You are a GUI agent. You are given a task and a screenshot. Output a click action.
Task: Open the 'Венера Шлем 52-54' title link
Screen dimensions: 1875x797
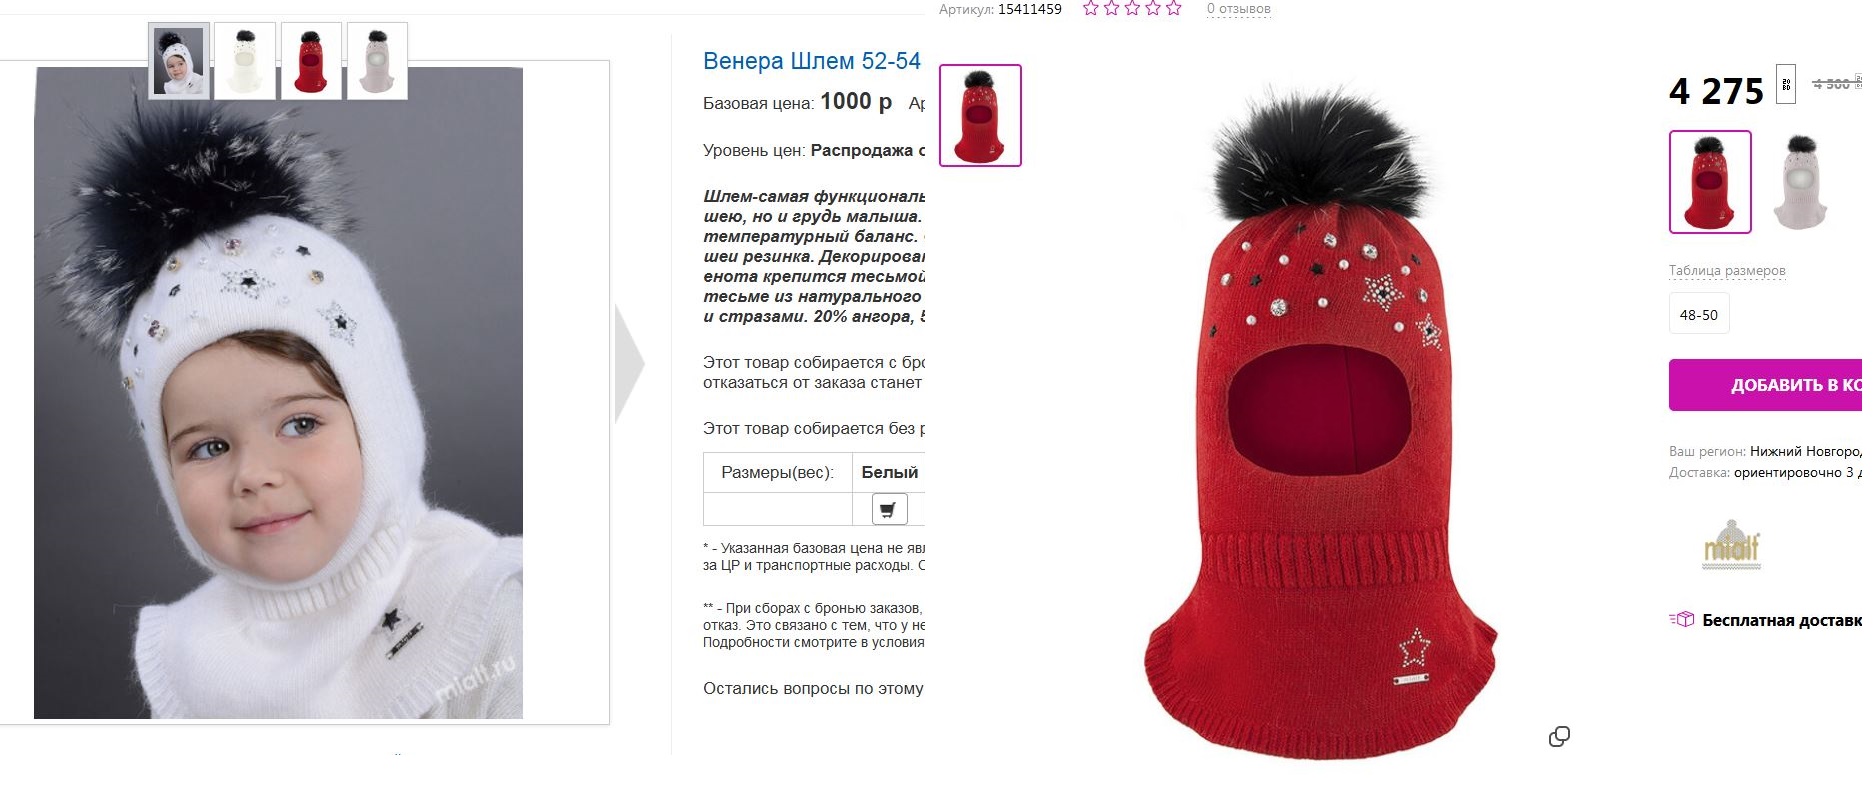point(812,61)
